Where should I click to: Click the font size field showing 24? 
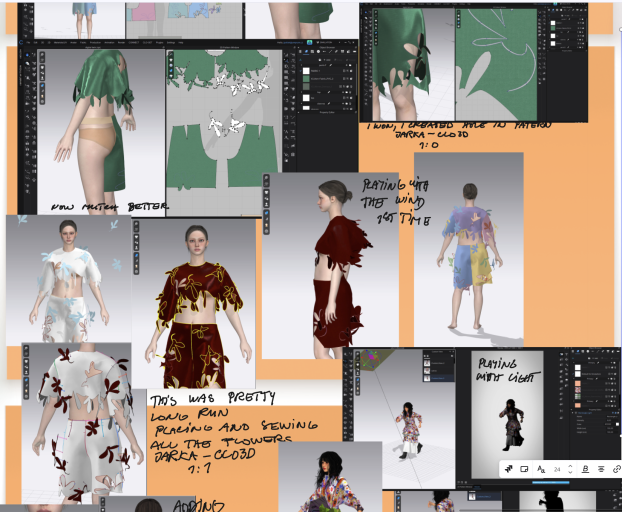pos(557,469)
